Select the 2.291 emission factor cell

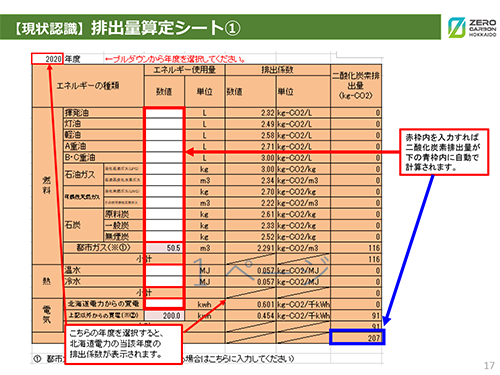[251, 248]
